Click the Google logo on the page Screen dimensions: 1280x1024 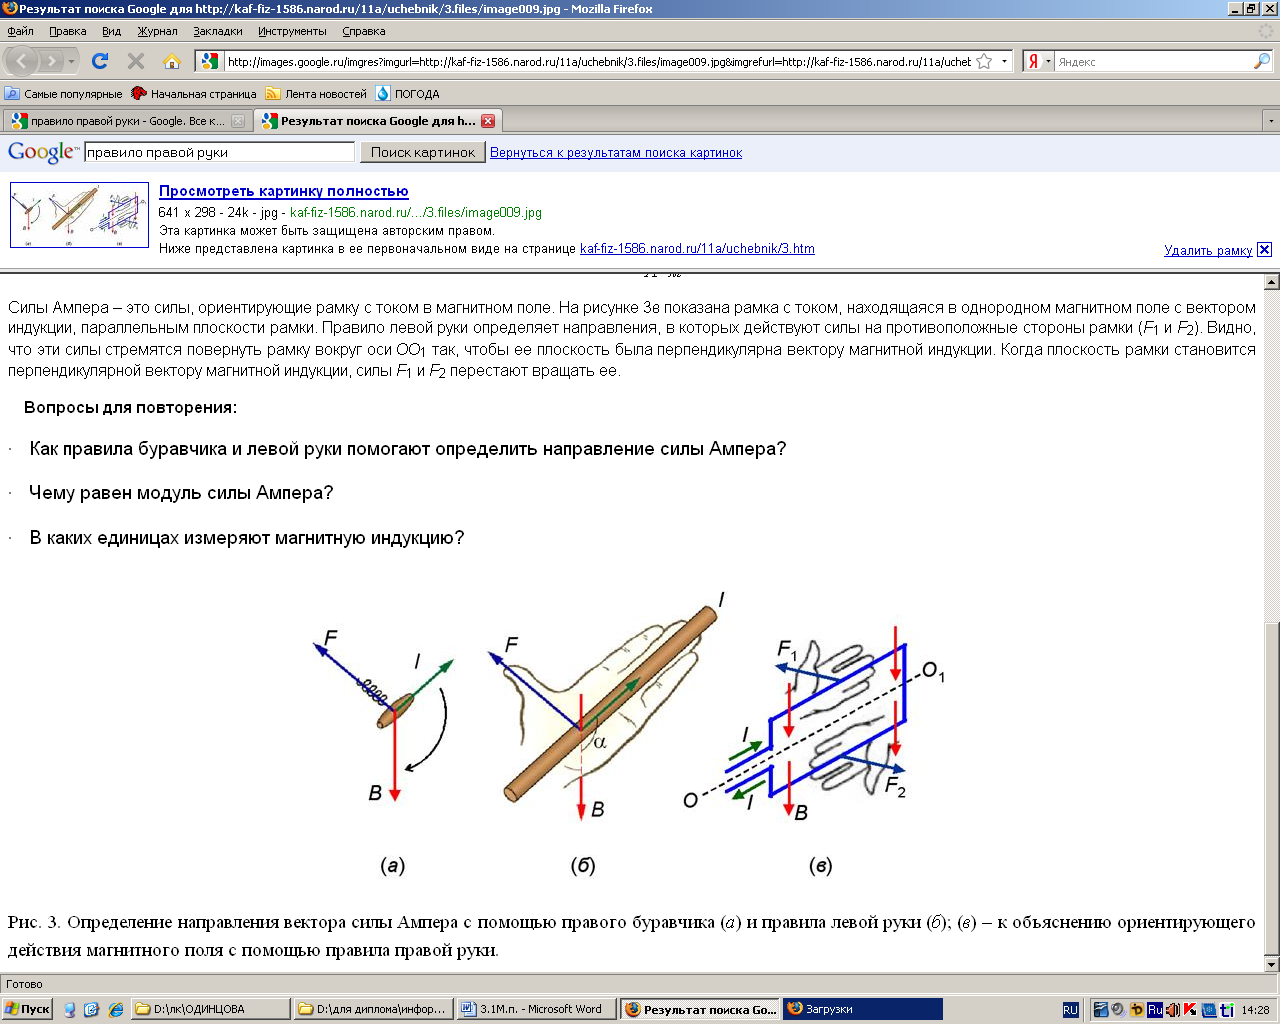pos(43,152)
